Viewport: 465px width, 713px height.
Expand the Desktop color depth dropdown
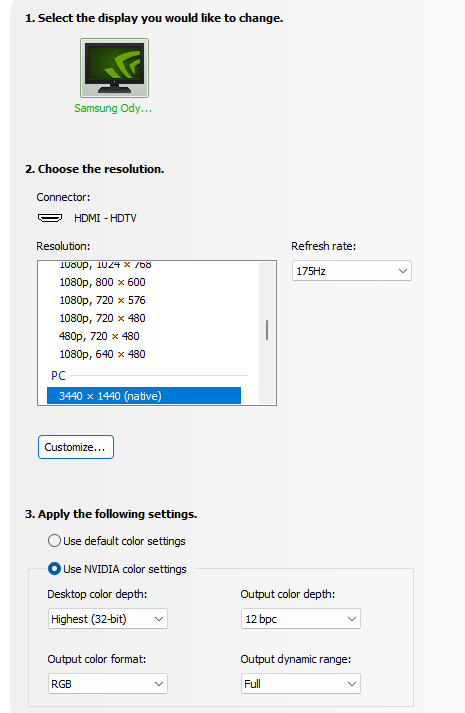[x=108, y=619]
